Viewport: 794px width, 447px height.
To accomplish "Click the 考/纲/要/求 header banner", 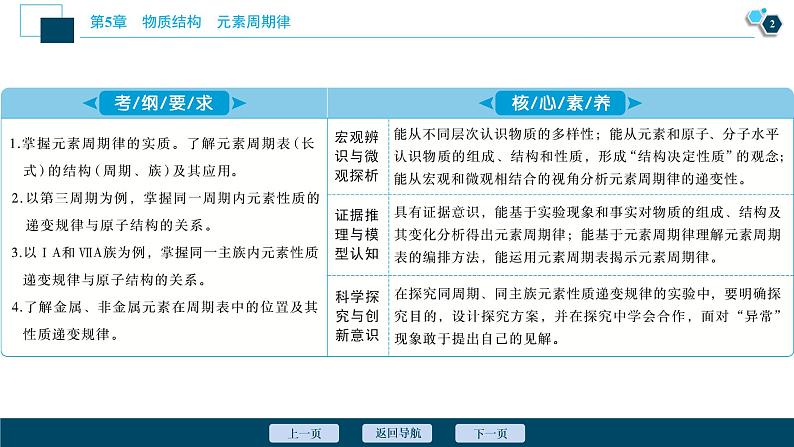I will click(x=164, y=103).
